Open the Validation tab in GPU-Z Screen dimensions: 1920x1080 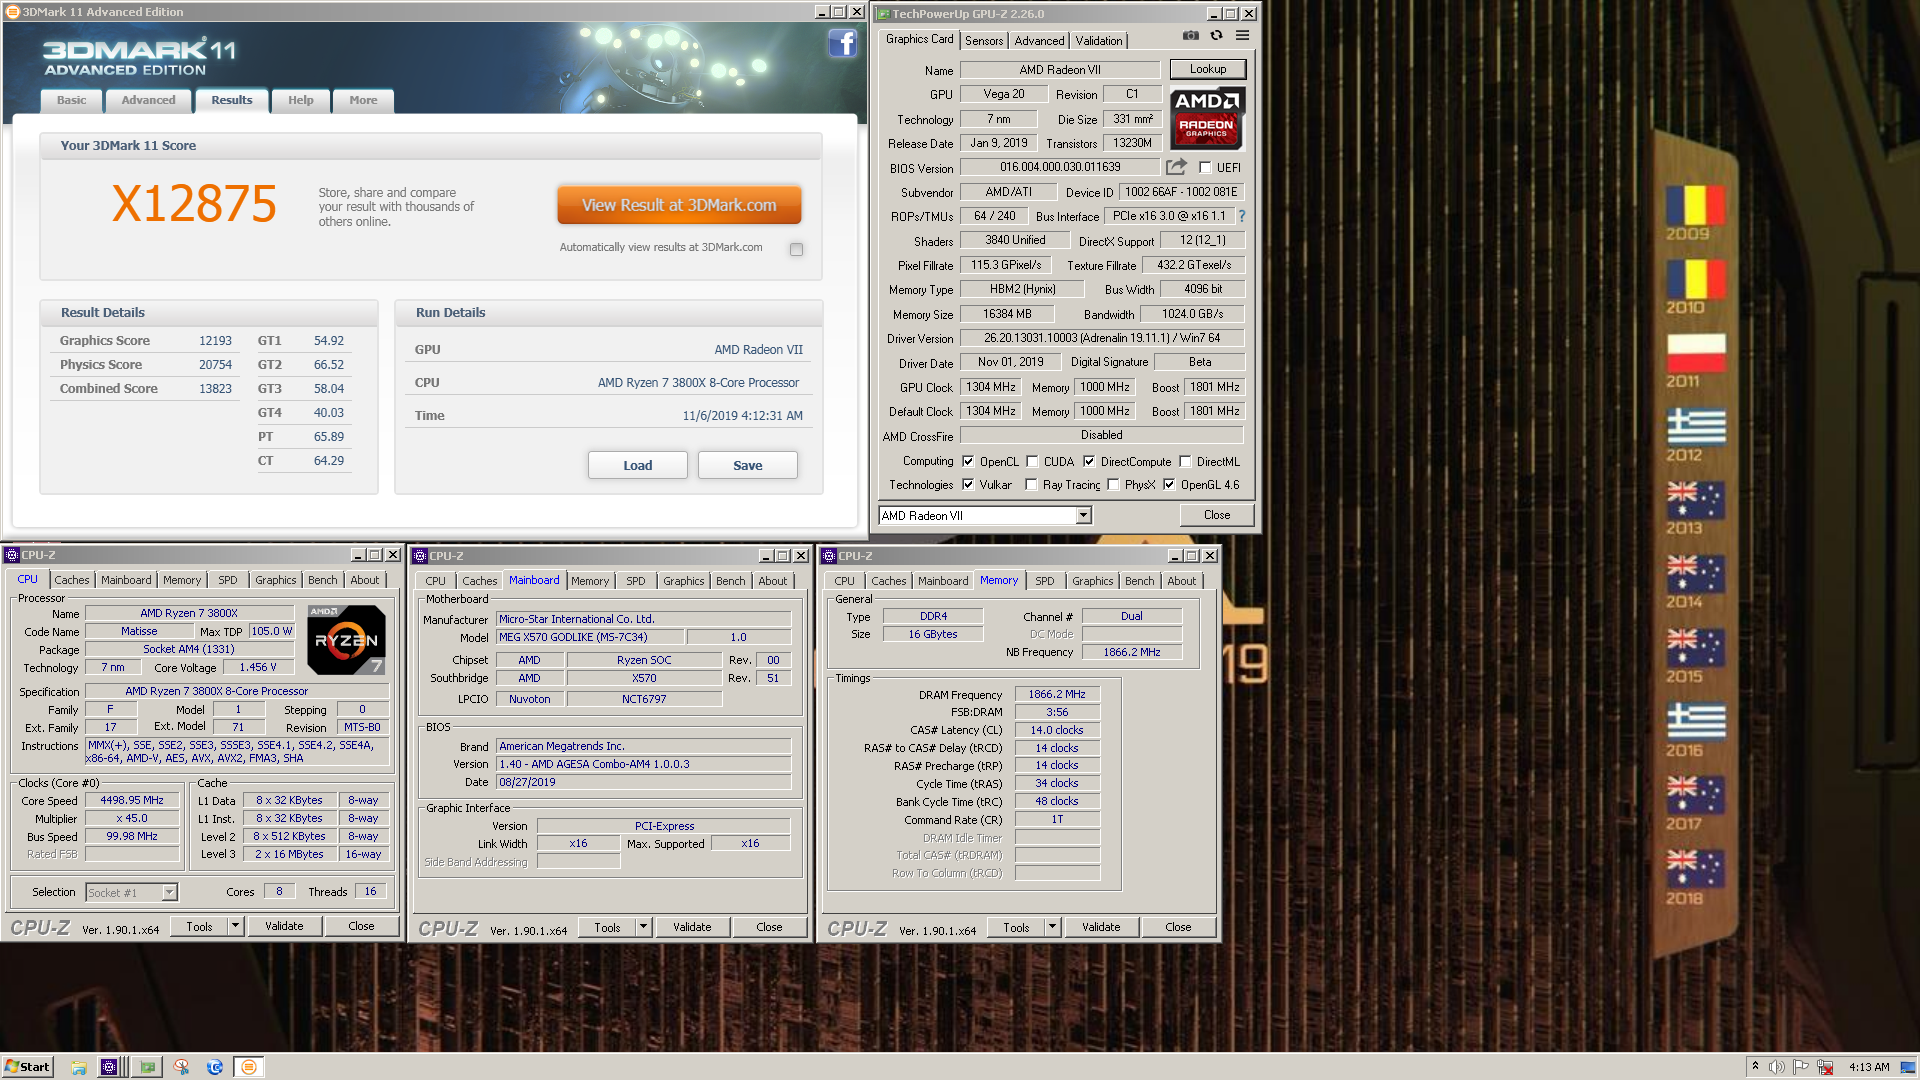[1099, 41]
